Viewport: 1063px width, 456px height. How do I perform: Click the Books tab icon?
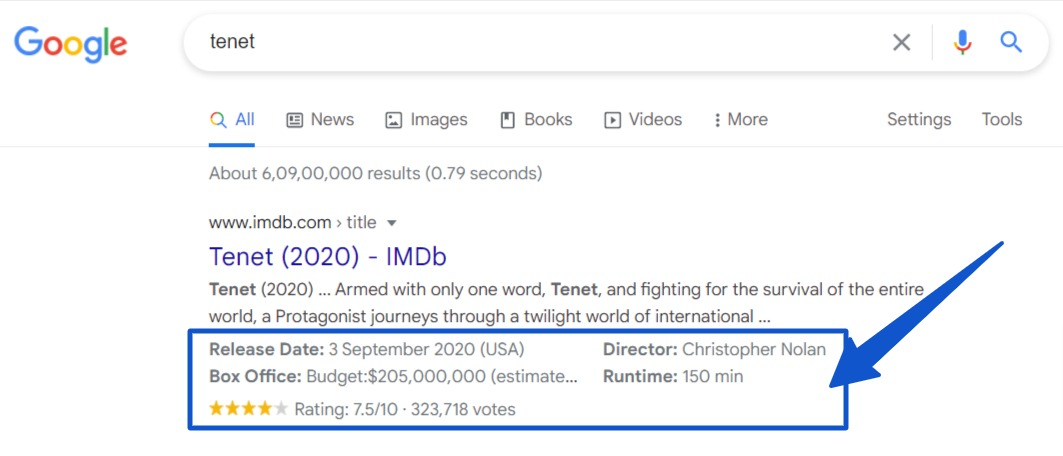tap(508, 121)
